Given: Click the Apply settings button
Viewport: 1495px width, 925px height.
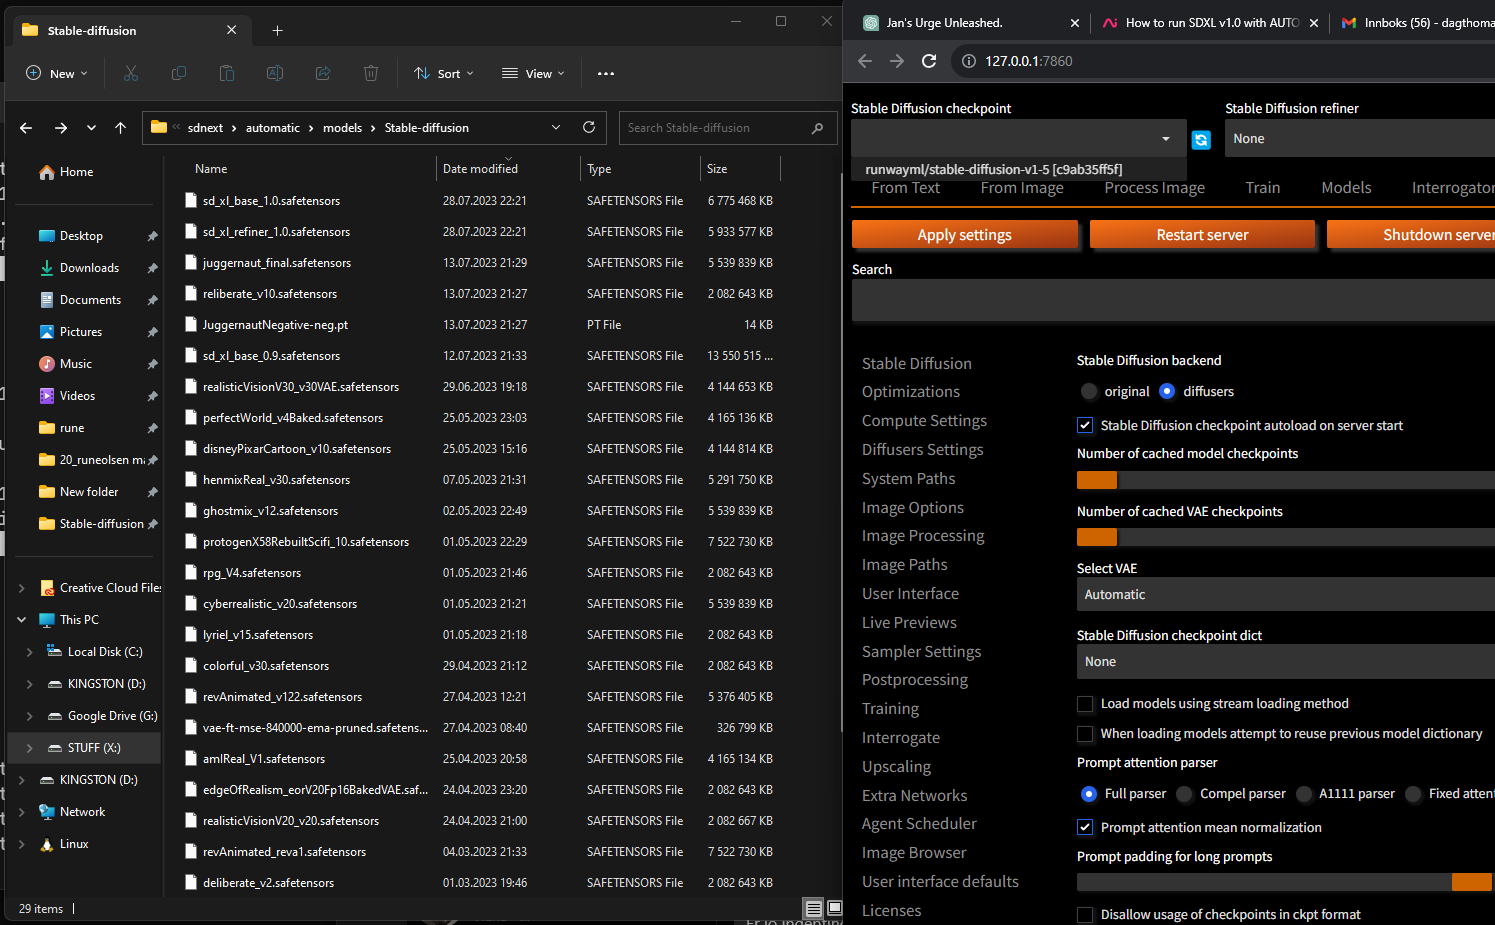Looking at the screenshot, I should 964,234.
